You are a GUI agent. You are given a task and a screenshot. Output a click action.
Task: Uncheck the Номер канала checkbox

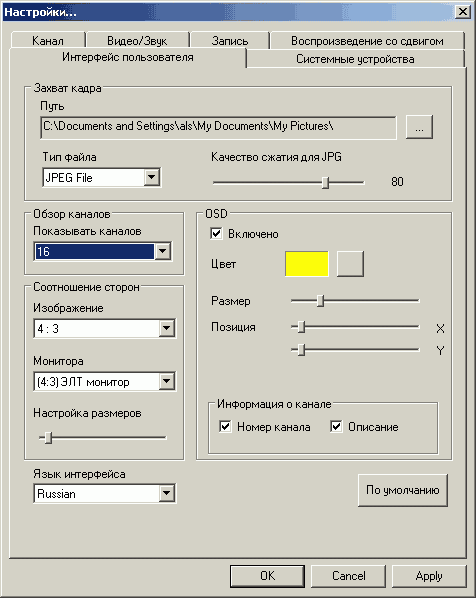pyautogui.click(x=225, y=426)
